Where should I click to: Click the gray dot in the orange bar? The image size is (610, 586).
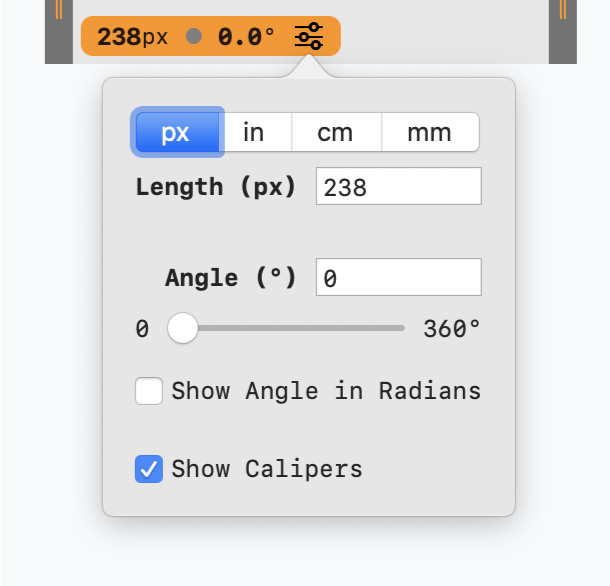pyautogui.click(x=194, y=37)
